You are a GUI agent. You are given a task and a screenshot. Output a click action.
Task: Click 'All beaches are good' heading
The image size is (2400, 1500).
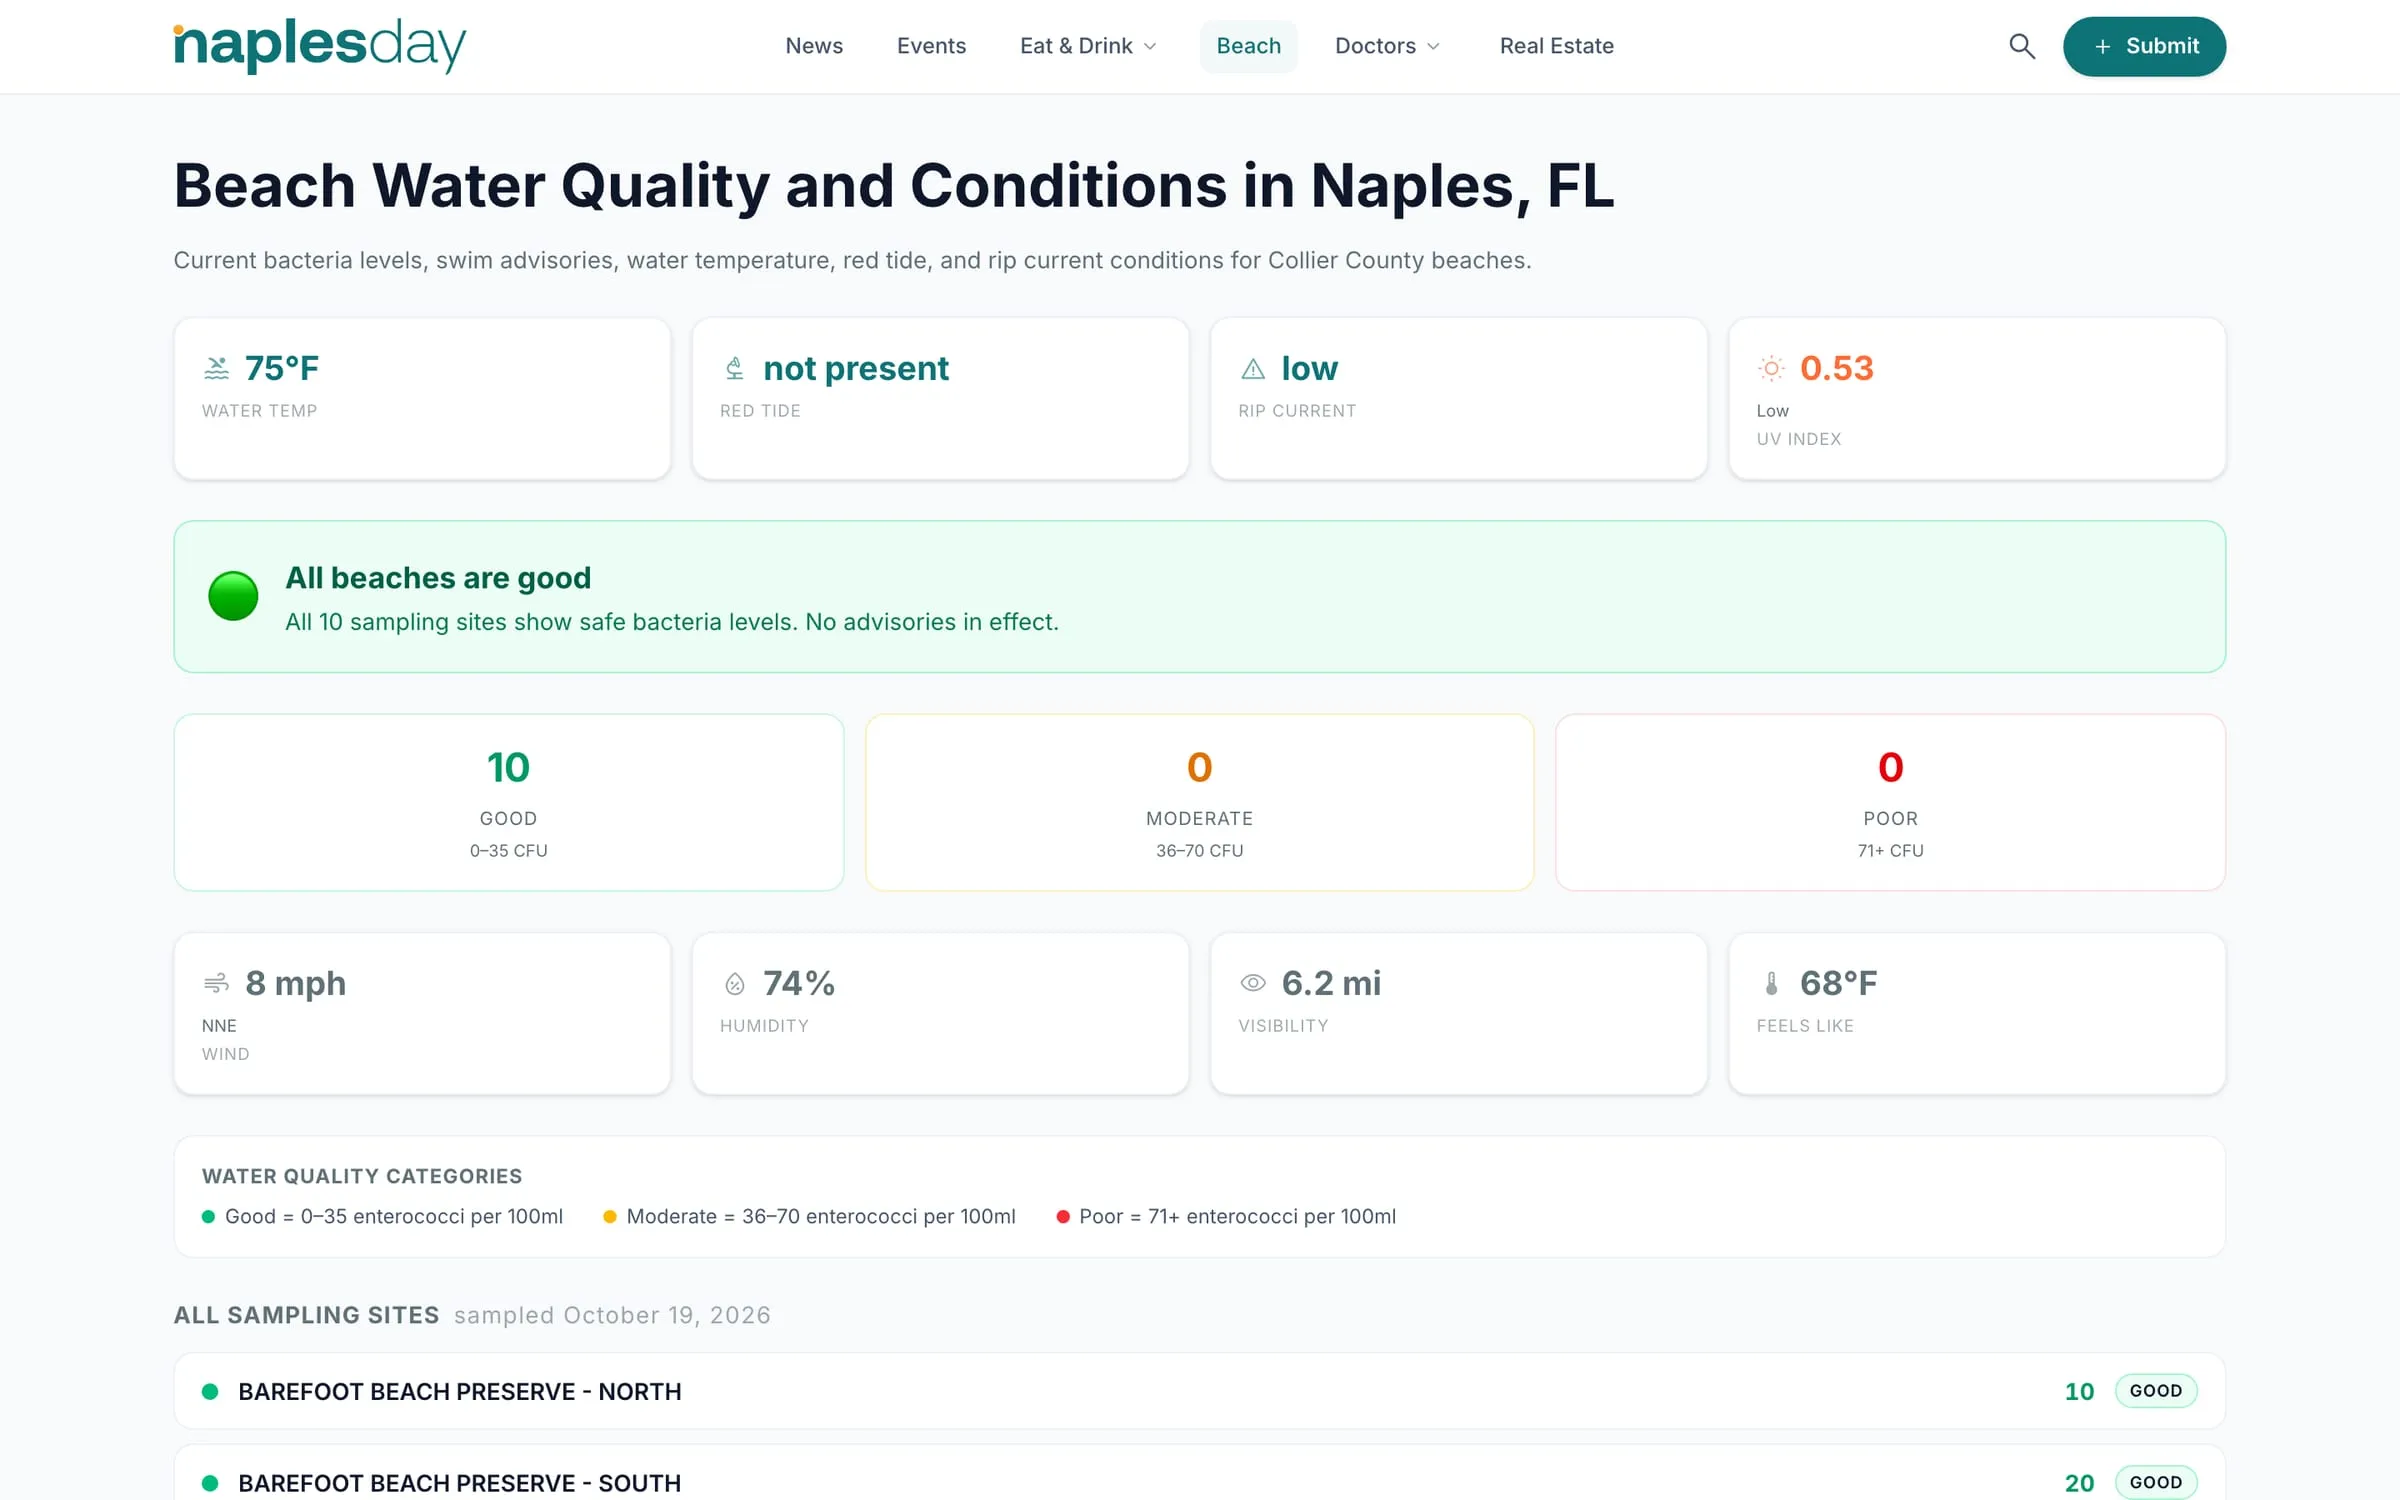[x=438, y=578]
